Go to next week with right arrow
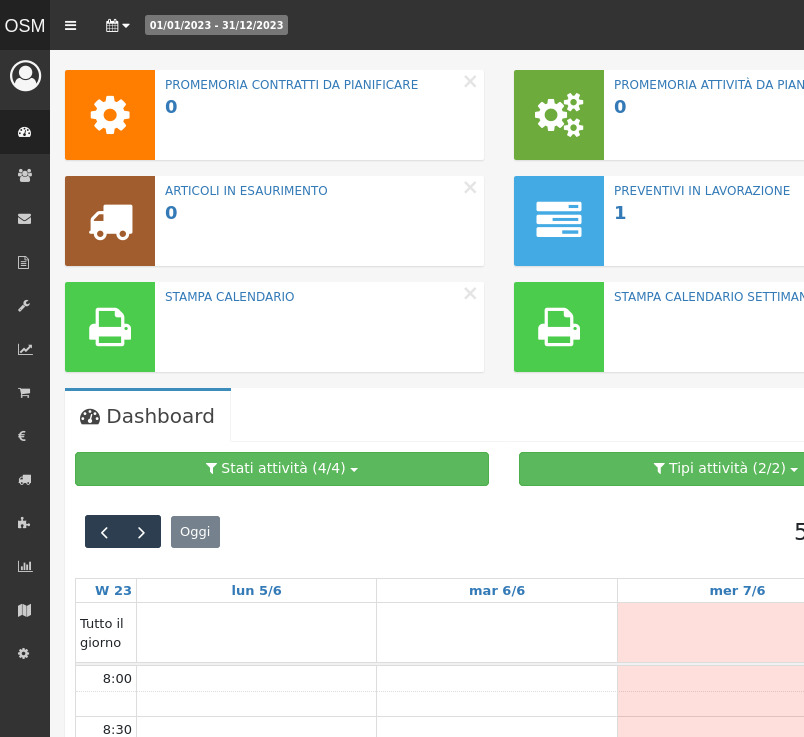This screenshot has width=804, height=737. coord(141,532)
